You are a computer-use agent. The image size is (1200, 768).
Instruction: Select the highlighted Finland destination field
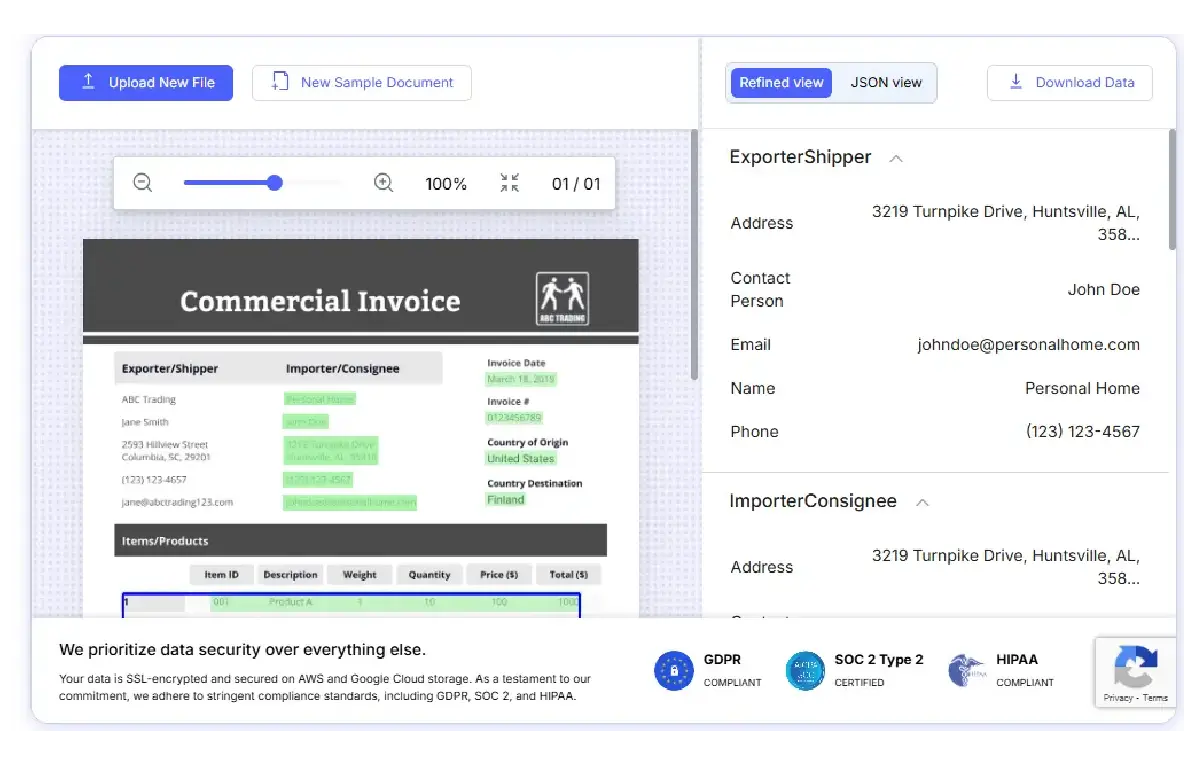pyautogui.click(x=506, y=500)
